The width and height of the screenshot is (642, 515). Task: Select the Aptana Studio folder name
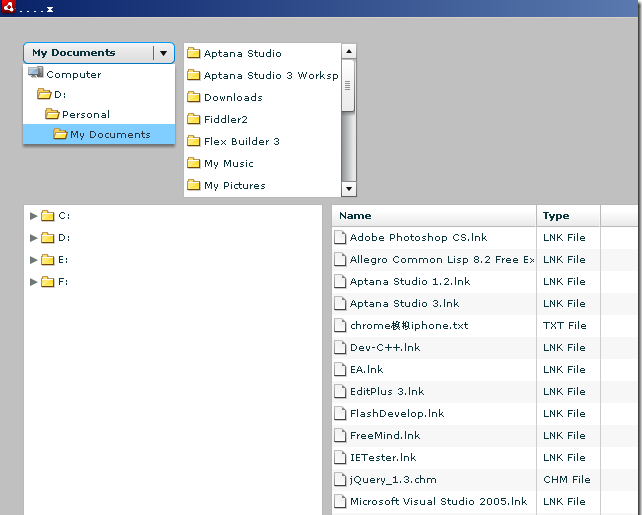(242, 54)
